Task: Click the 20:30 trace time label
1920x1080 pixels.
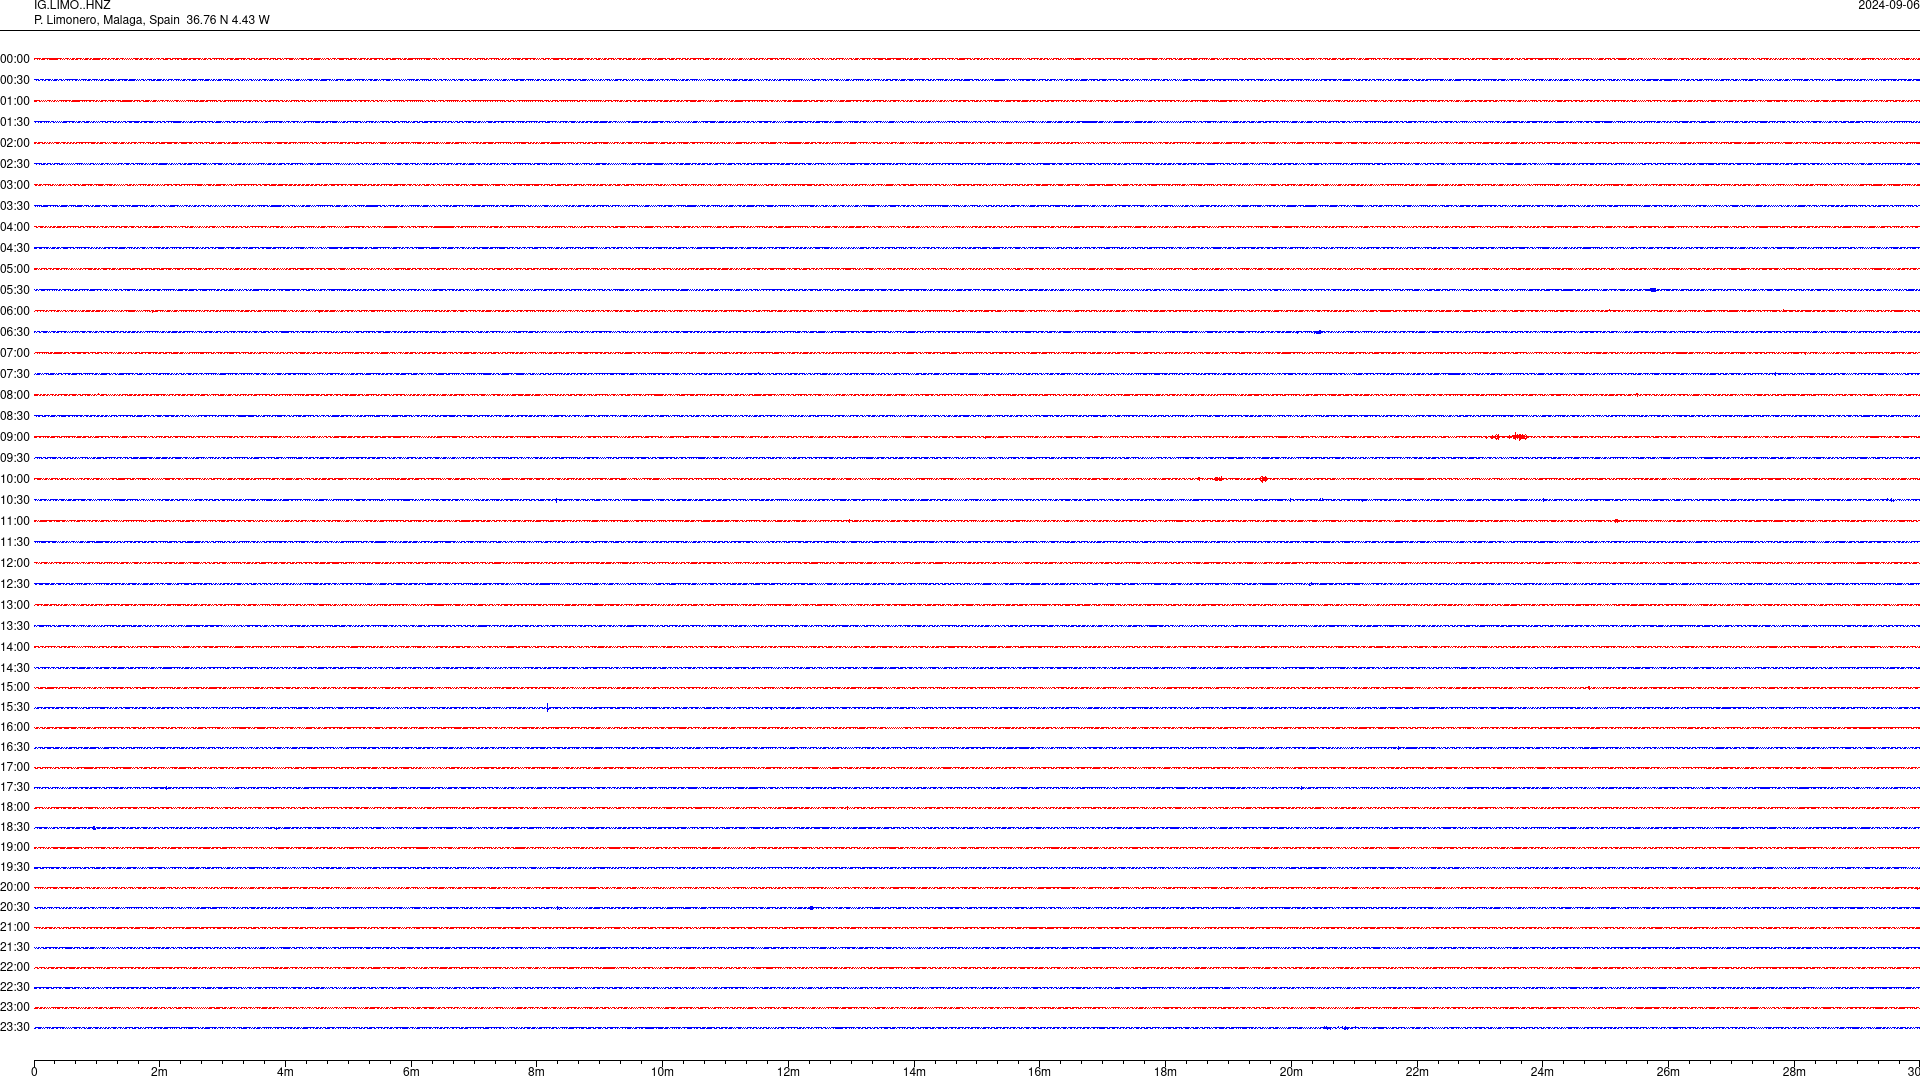Action: 15,907
